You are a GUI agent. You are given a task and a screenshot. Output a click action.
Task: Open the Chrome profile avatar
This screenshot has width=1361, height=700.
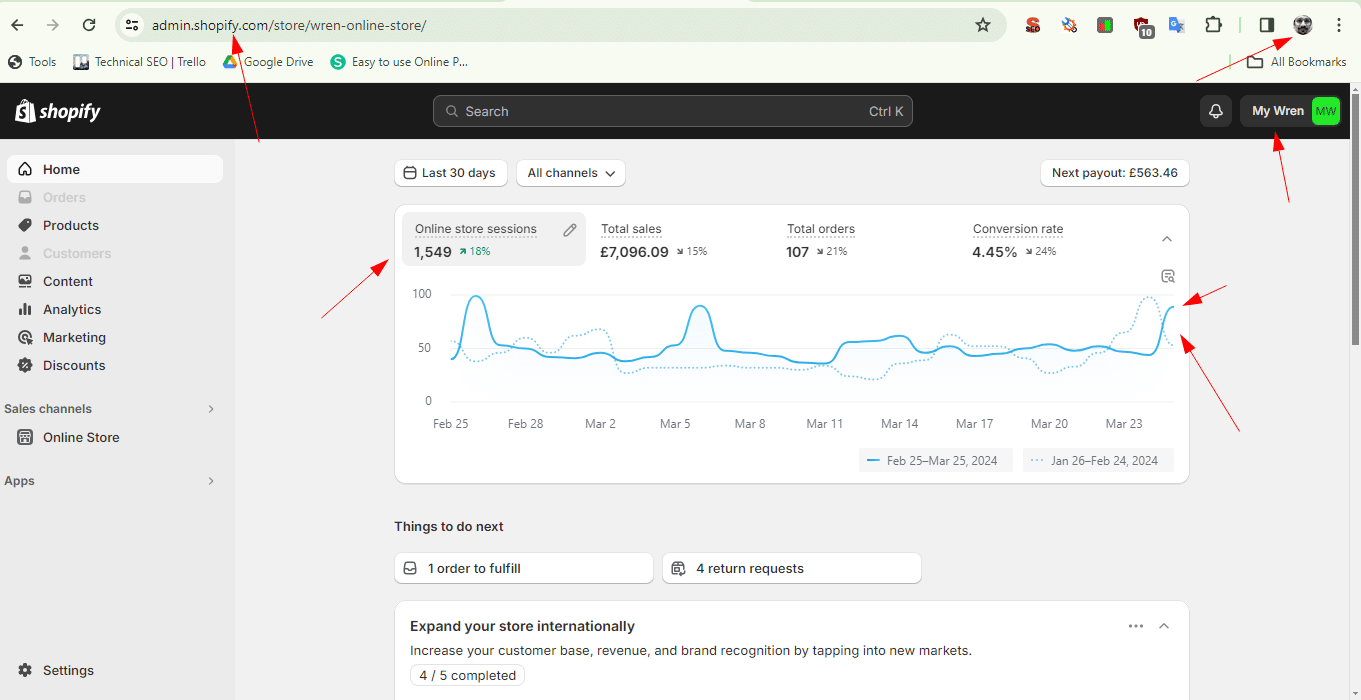pos(1302,25)
